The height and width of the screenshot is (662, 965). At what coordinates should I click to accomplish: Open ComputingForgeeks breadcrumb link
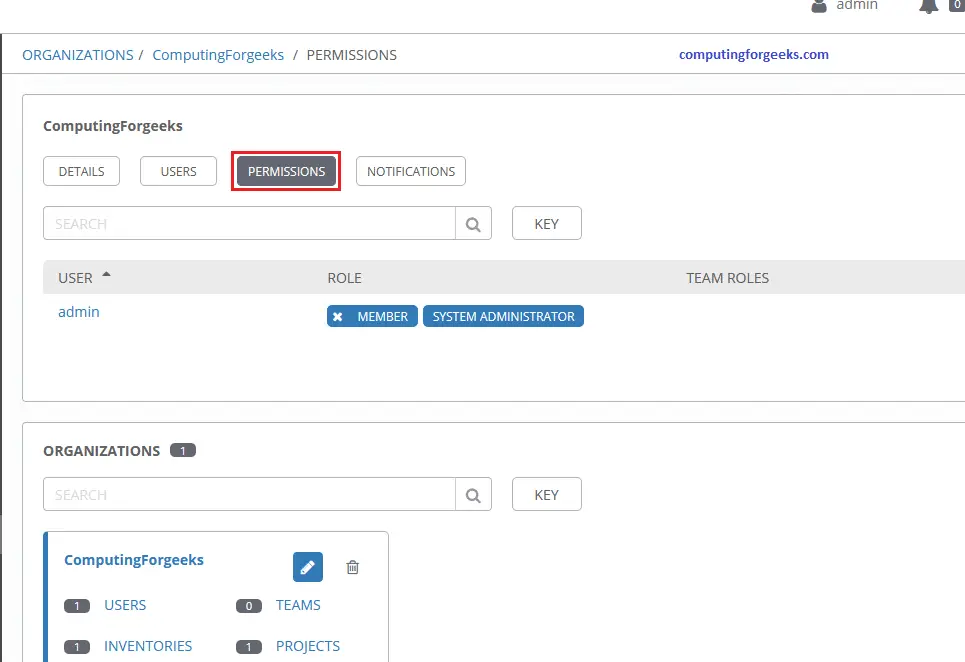218,55
